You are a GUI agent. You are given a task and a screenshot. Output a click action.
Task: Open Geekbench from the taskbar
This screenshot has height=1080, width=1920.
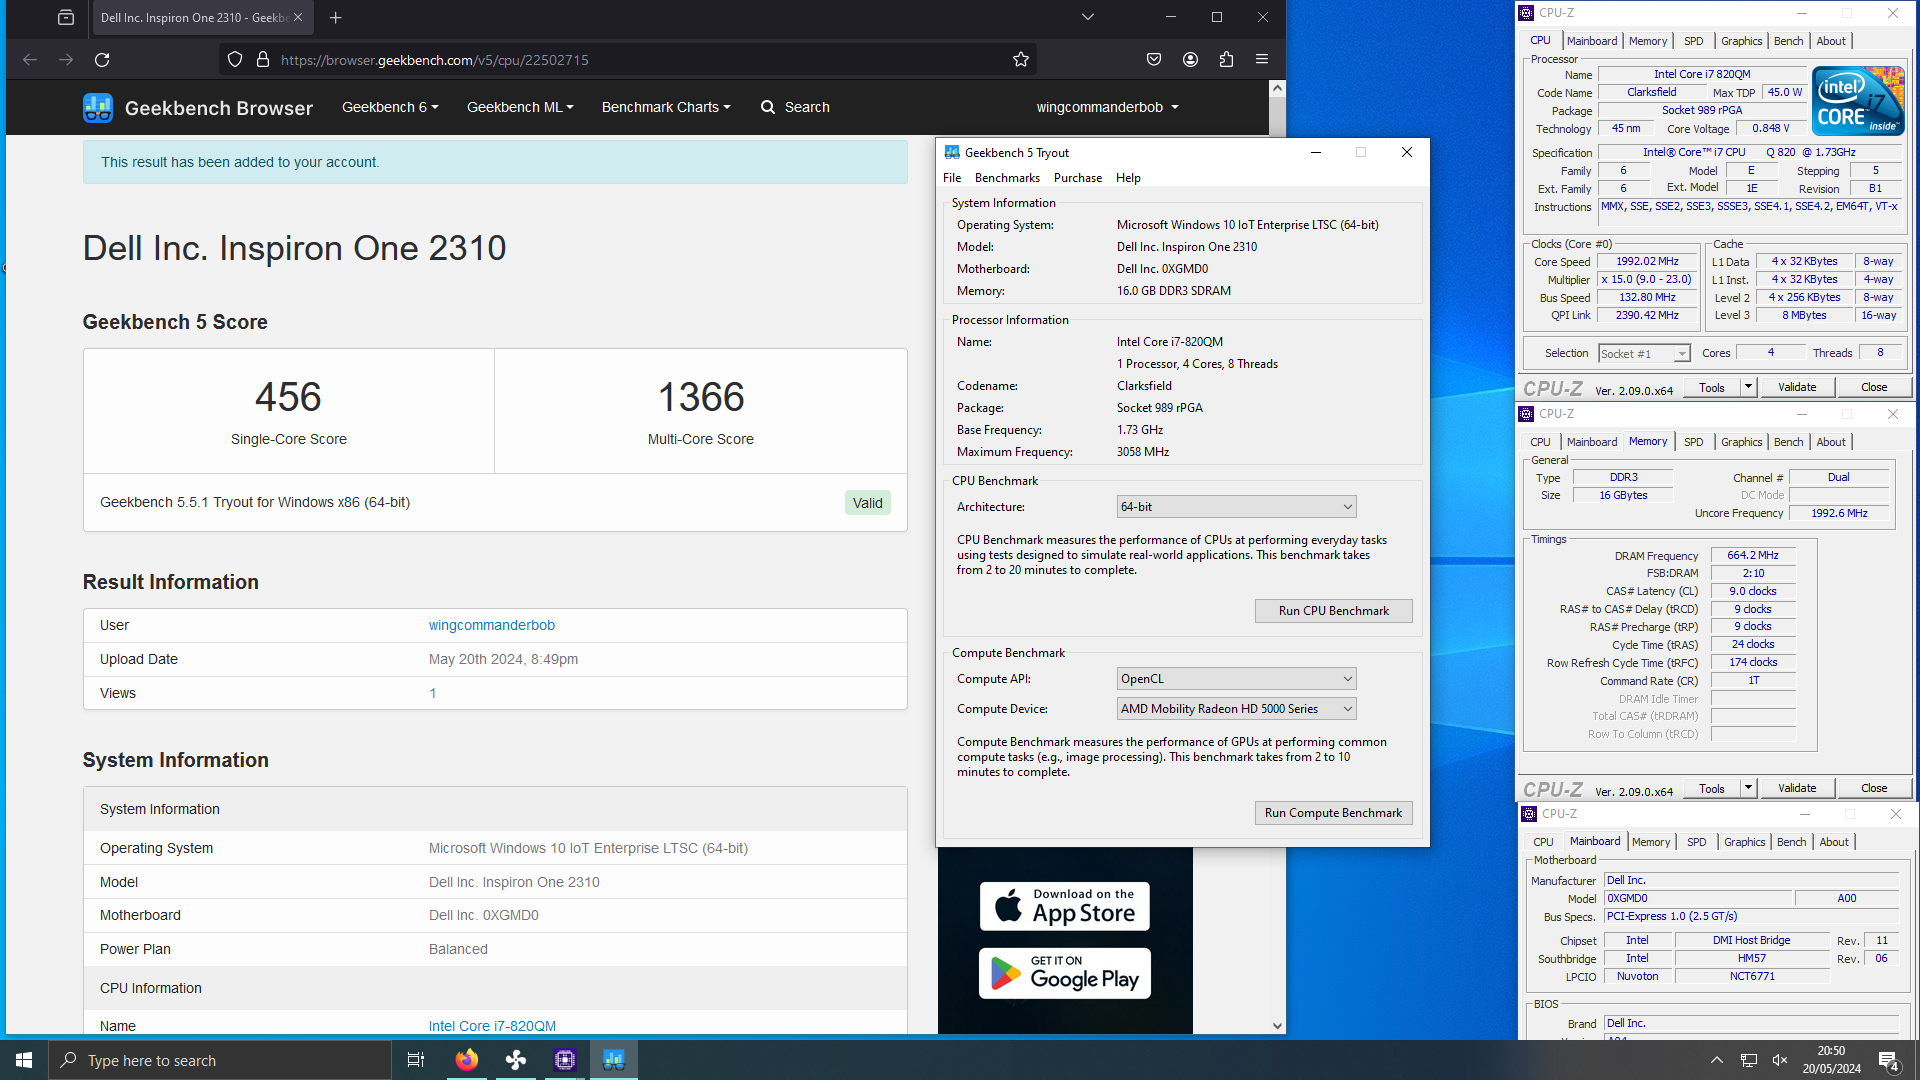coord(614,1060)
